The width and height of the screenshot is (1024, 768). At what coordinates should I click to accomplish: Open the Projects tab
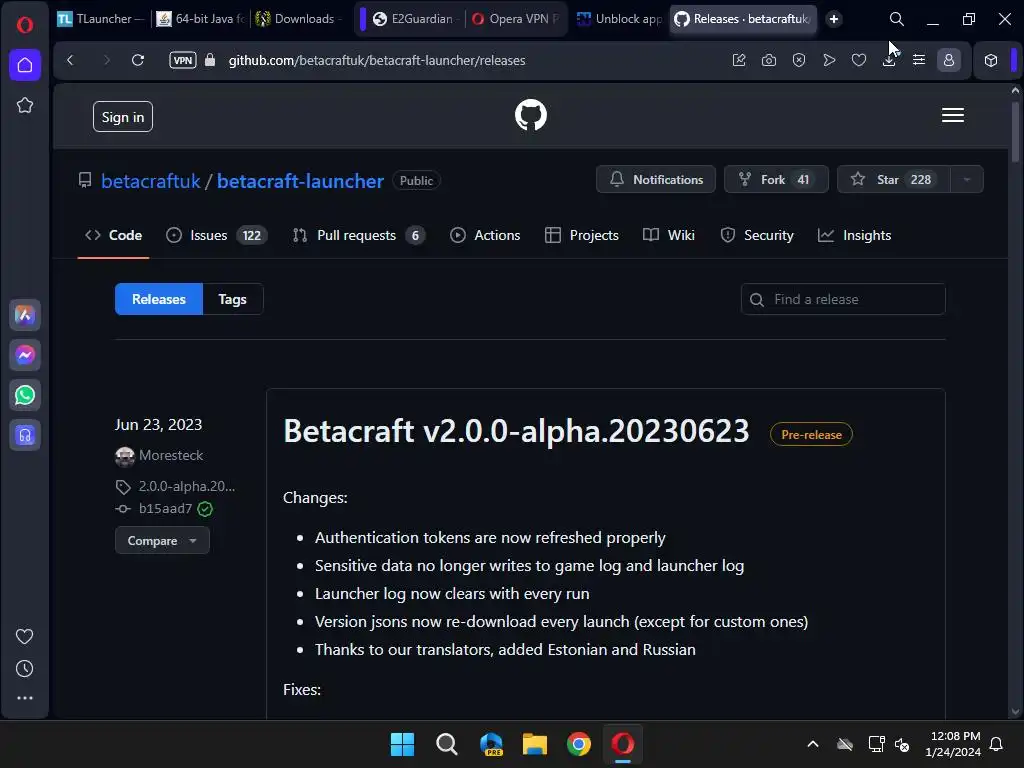pos(581,235)
